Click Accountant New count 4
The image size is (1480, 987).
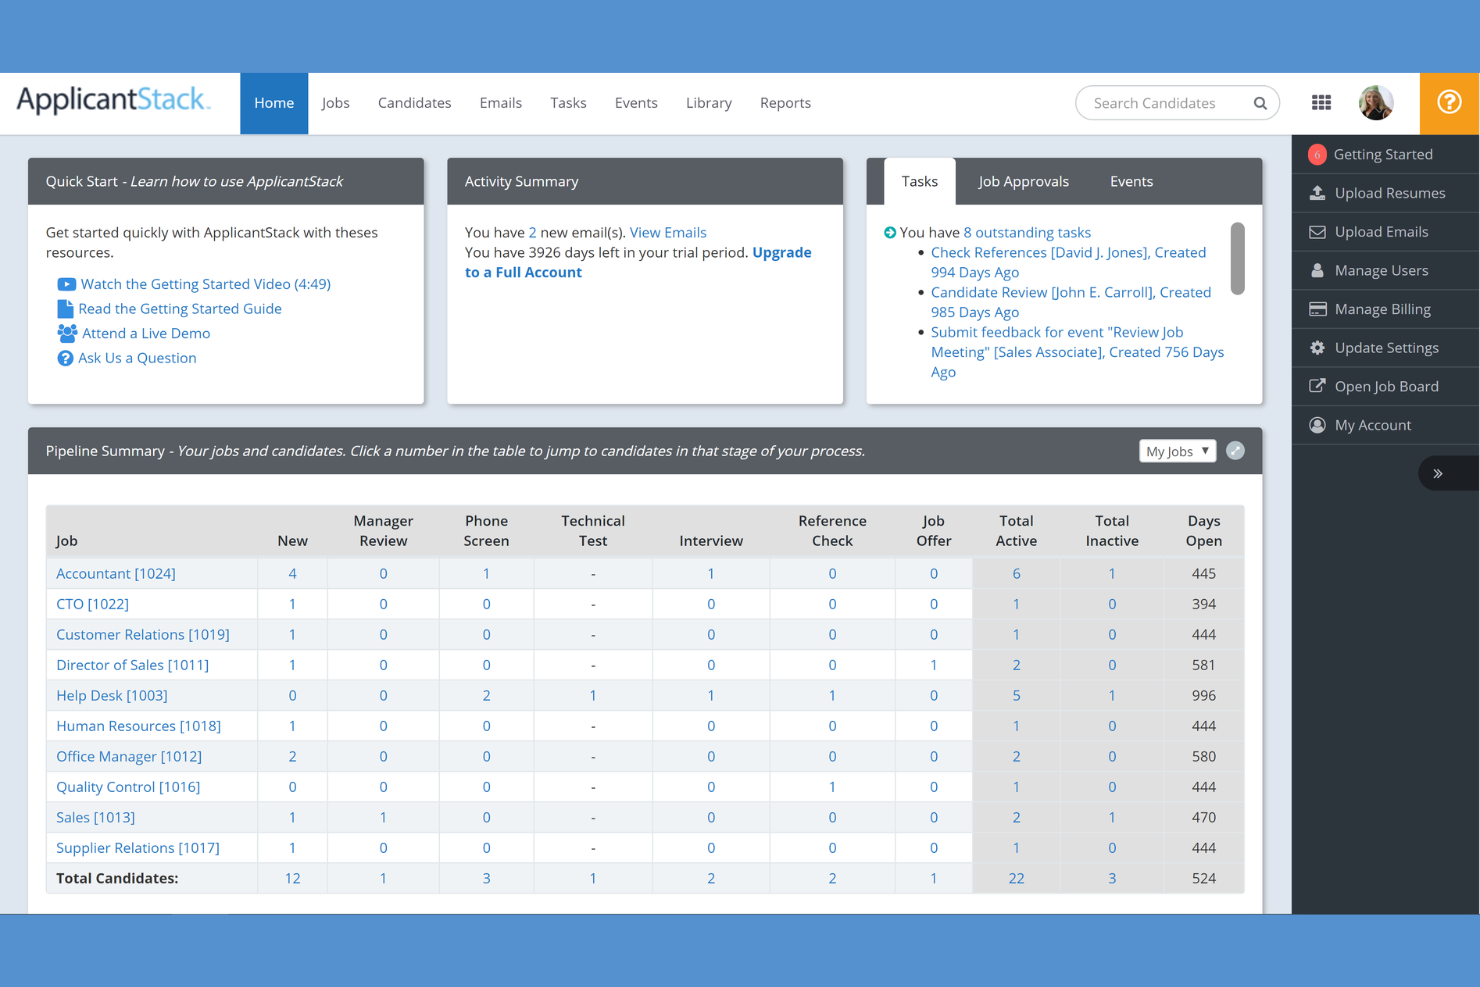(292, 574)
